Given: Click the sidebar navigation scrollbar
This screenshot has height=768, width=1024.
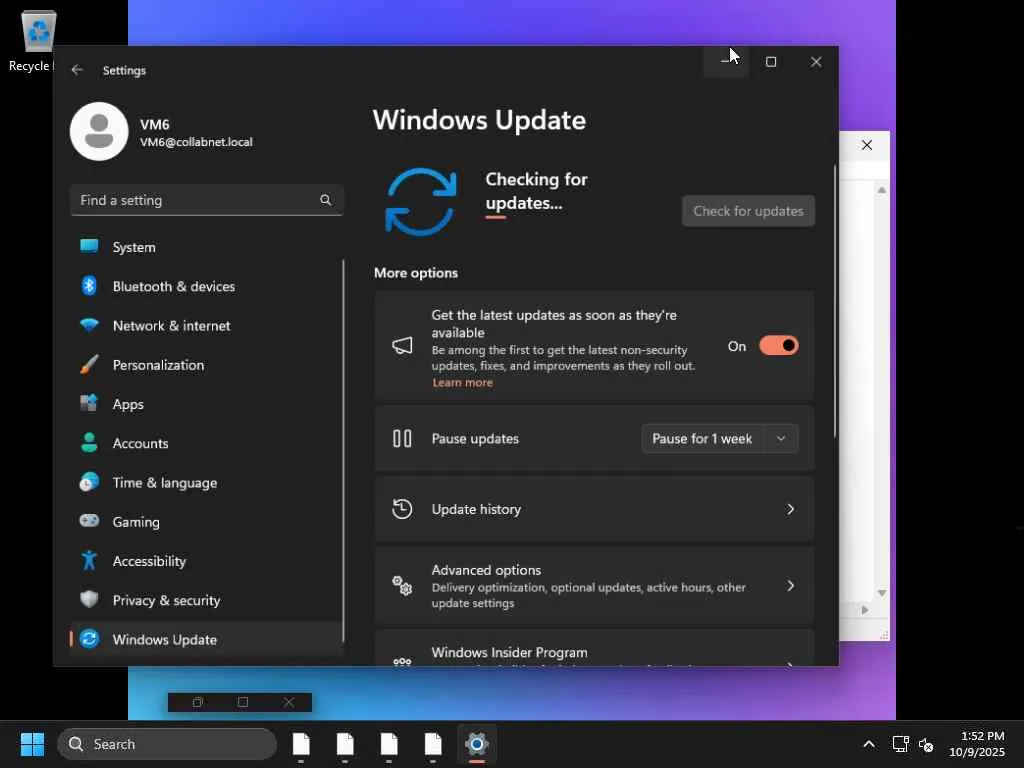Looking at the screenshot, I should point(343,451).
